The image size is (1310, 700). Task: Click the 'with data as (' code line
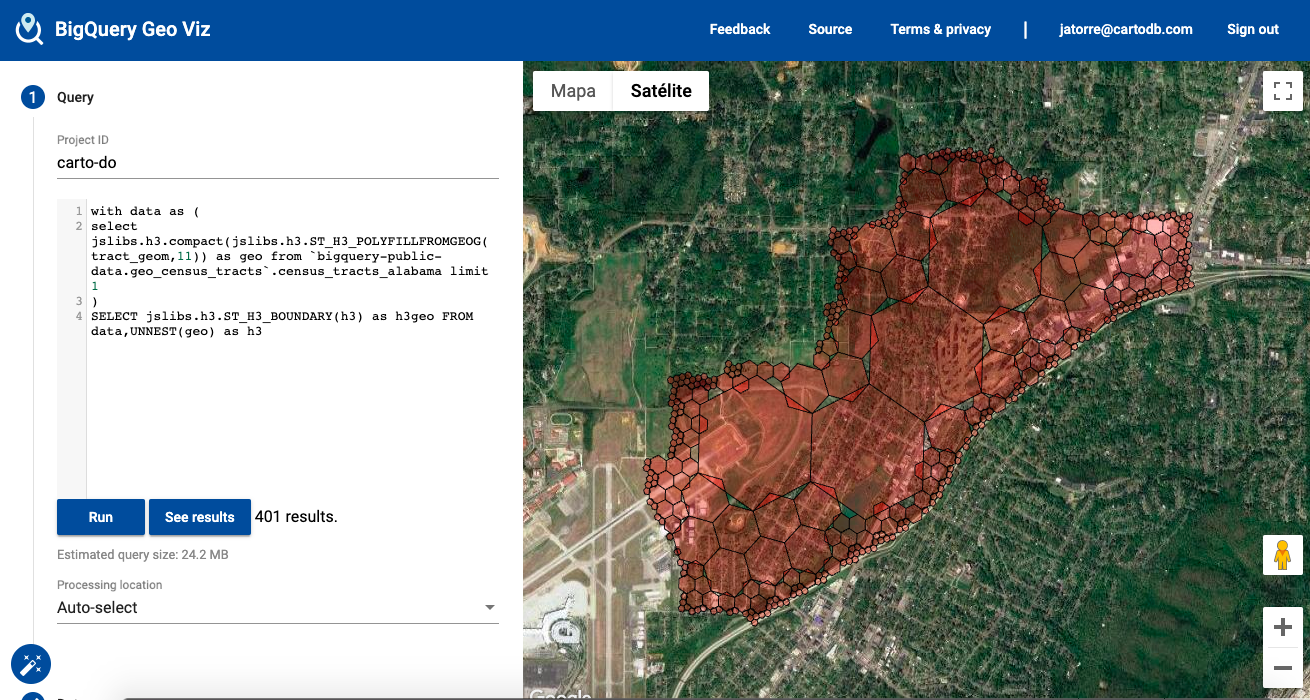(x=145, y=211)
